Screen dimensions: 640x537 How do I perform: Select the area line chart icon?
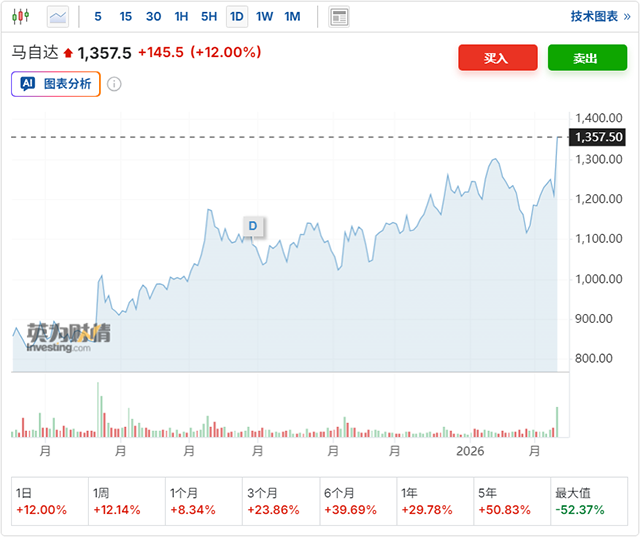coord(58,16)
